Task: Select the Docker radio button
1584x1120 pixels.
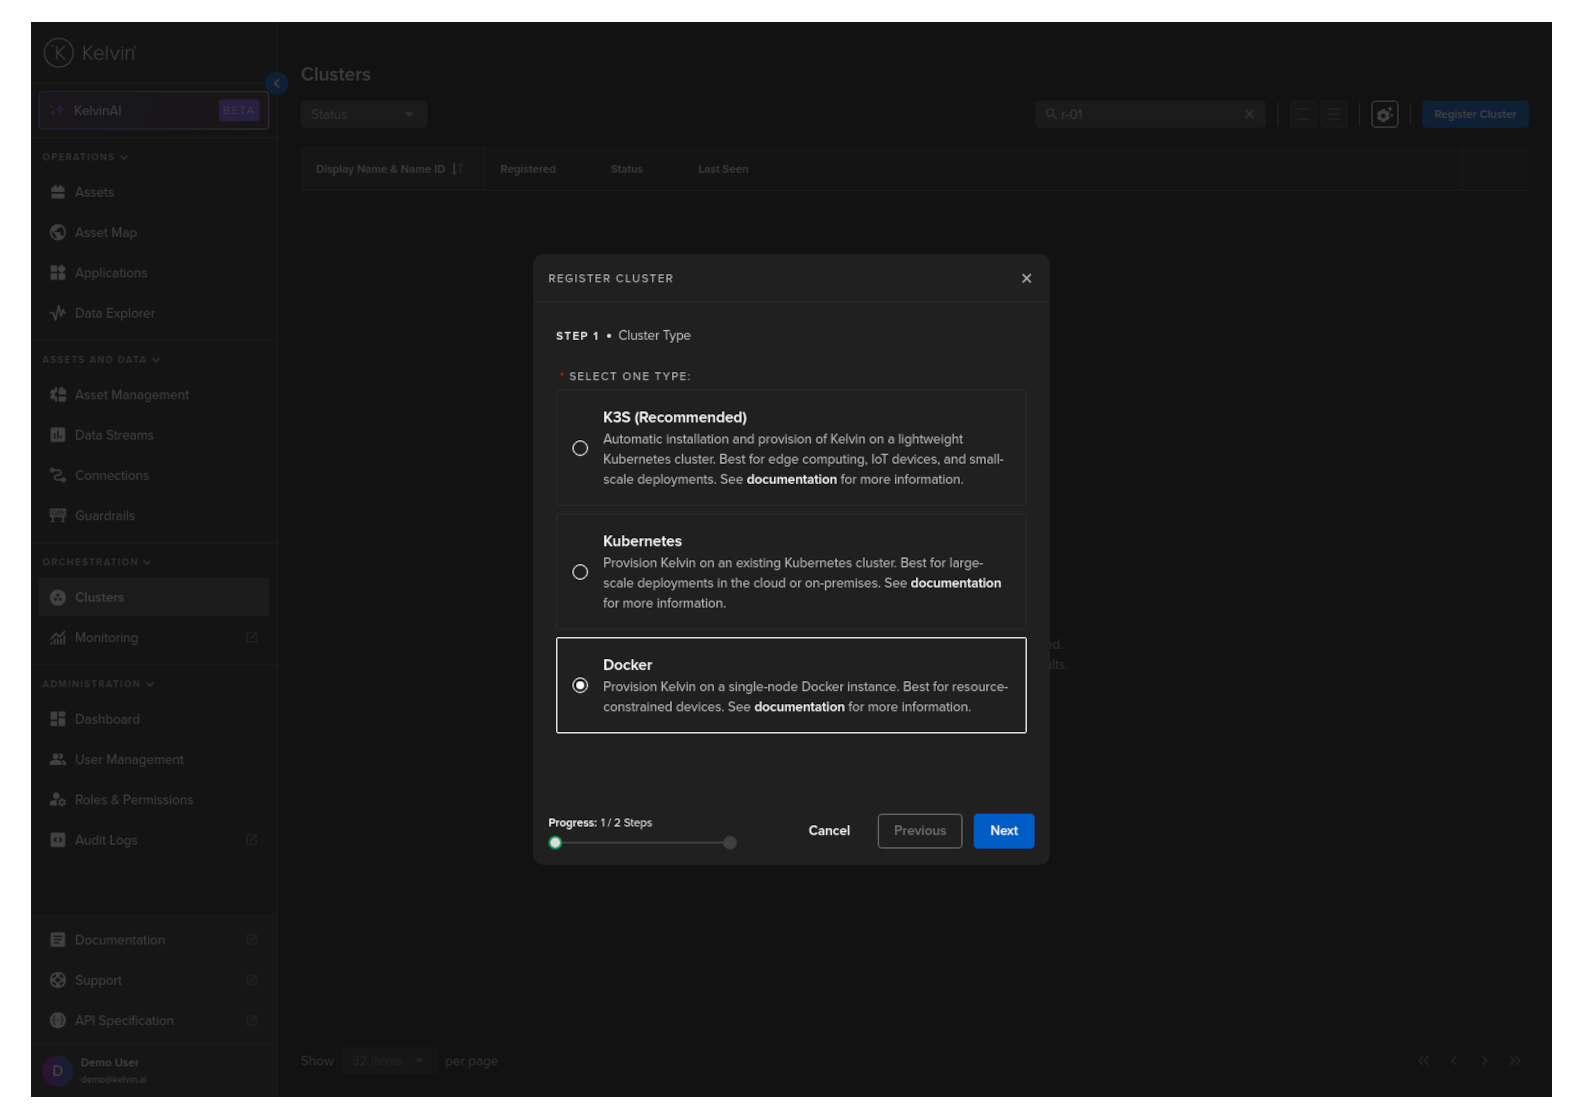Action: [580, 686]
